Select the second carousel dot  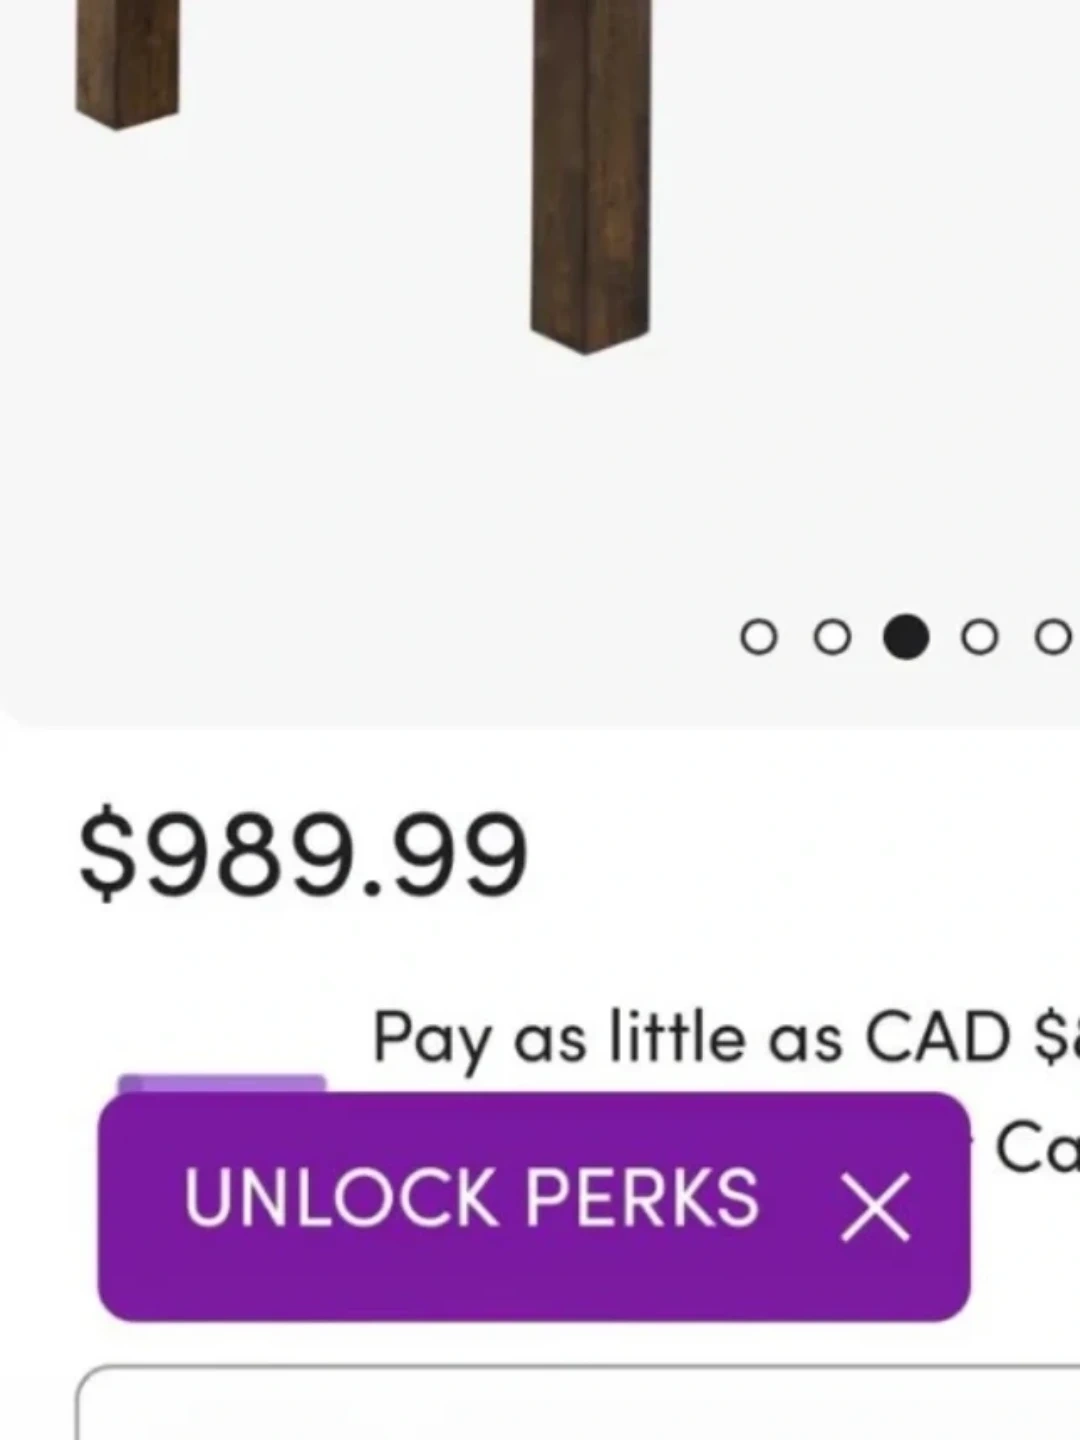832,637
